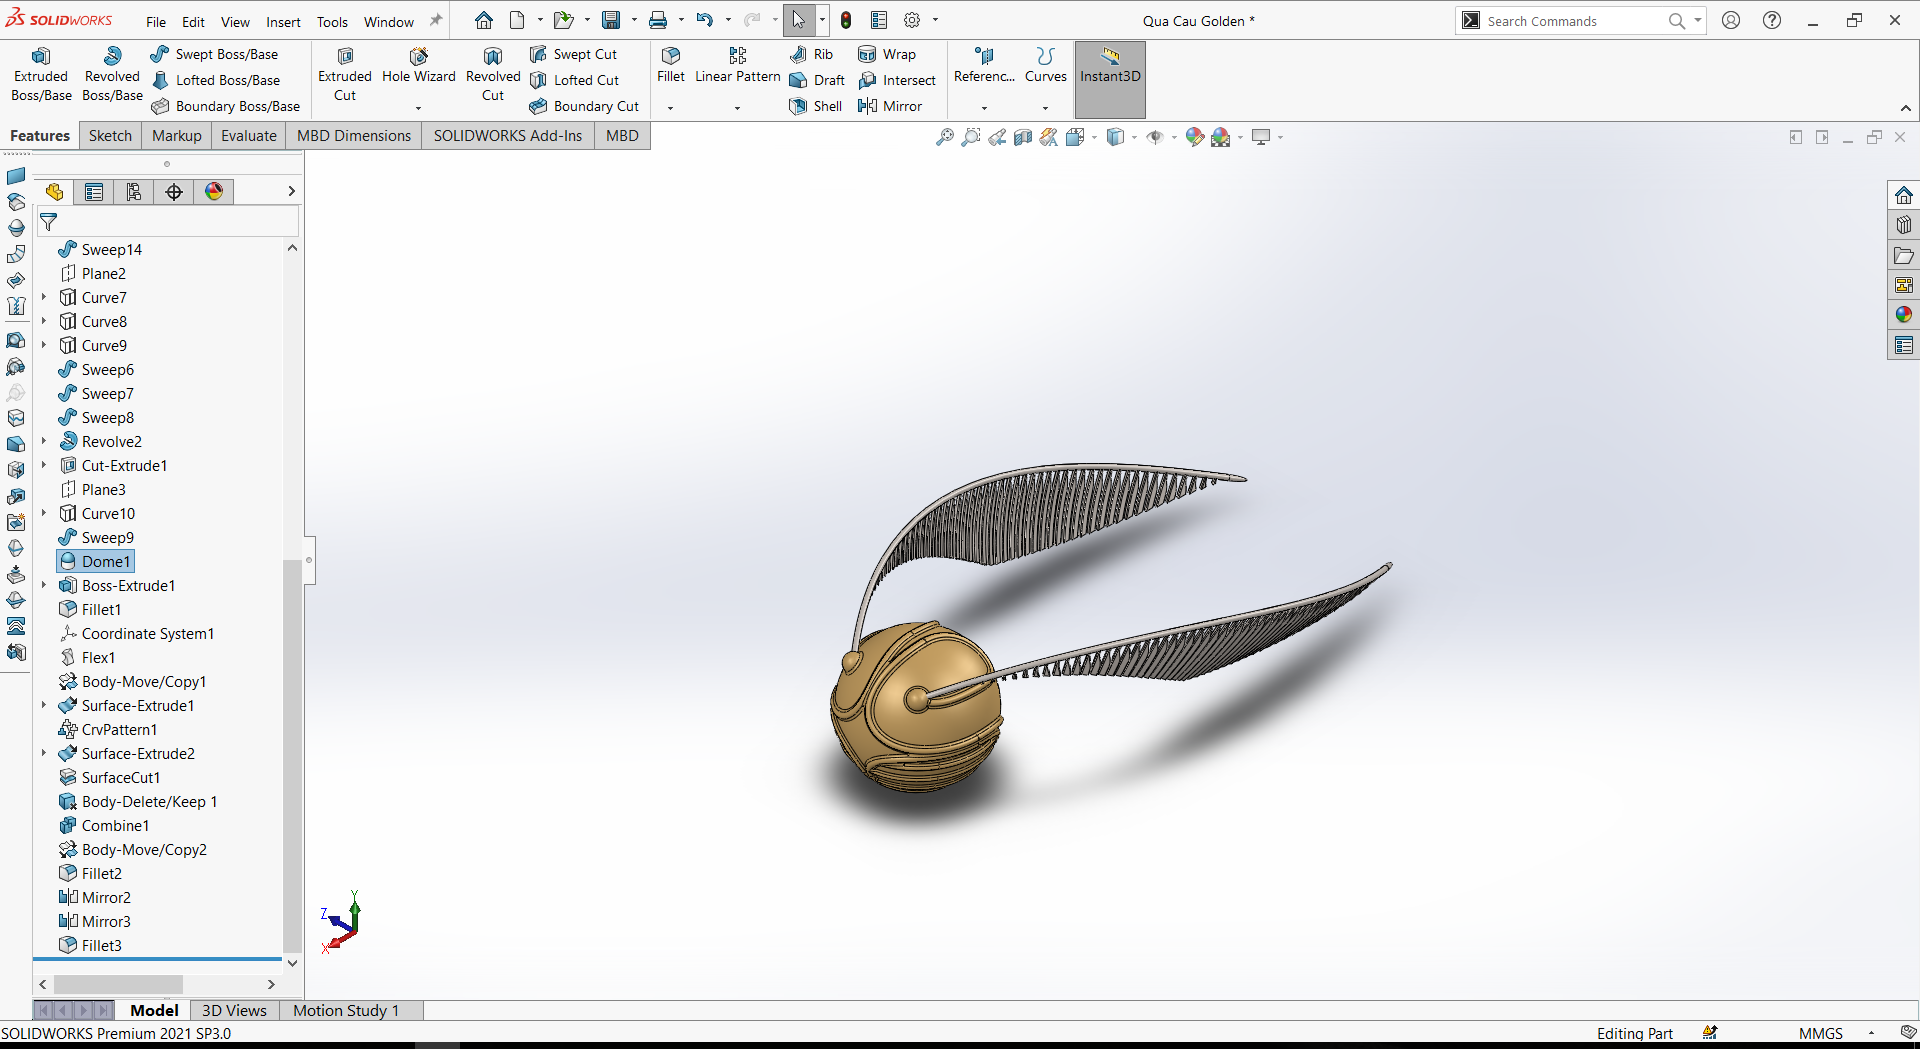The image size is (1920, 1049).
Task: Choose the Mirror feature tool
Action: tap(890, 106)
